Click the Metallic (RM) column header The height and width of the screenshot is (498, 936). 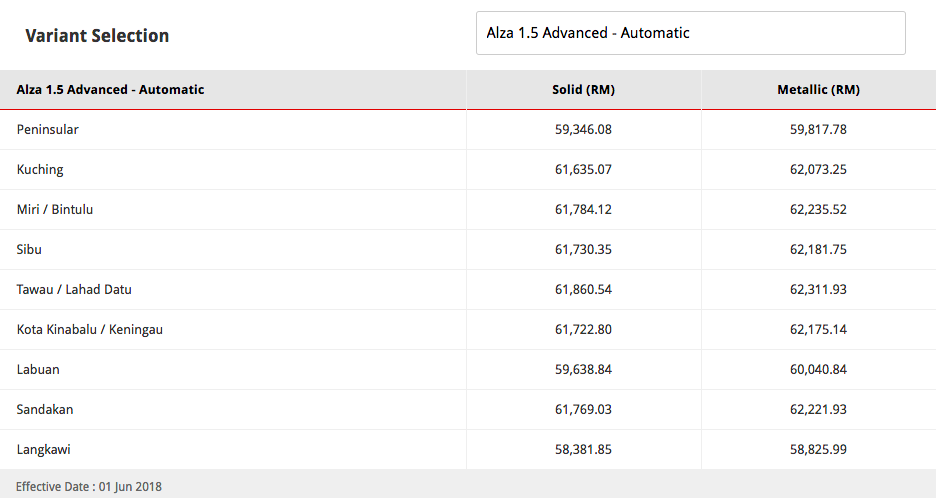click(818, 90)
